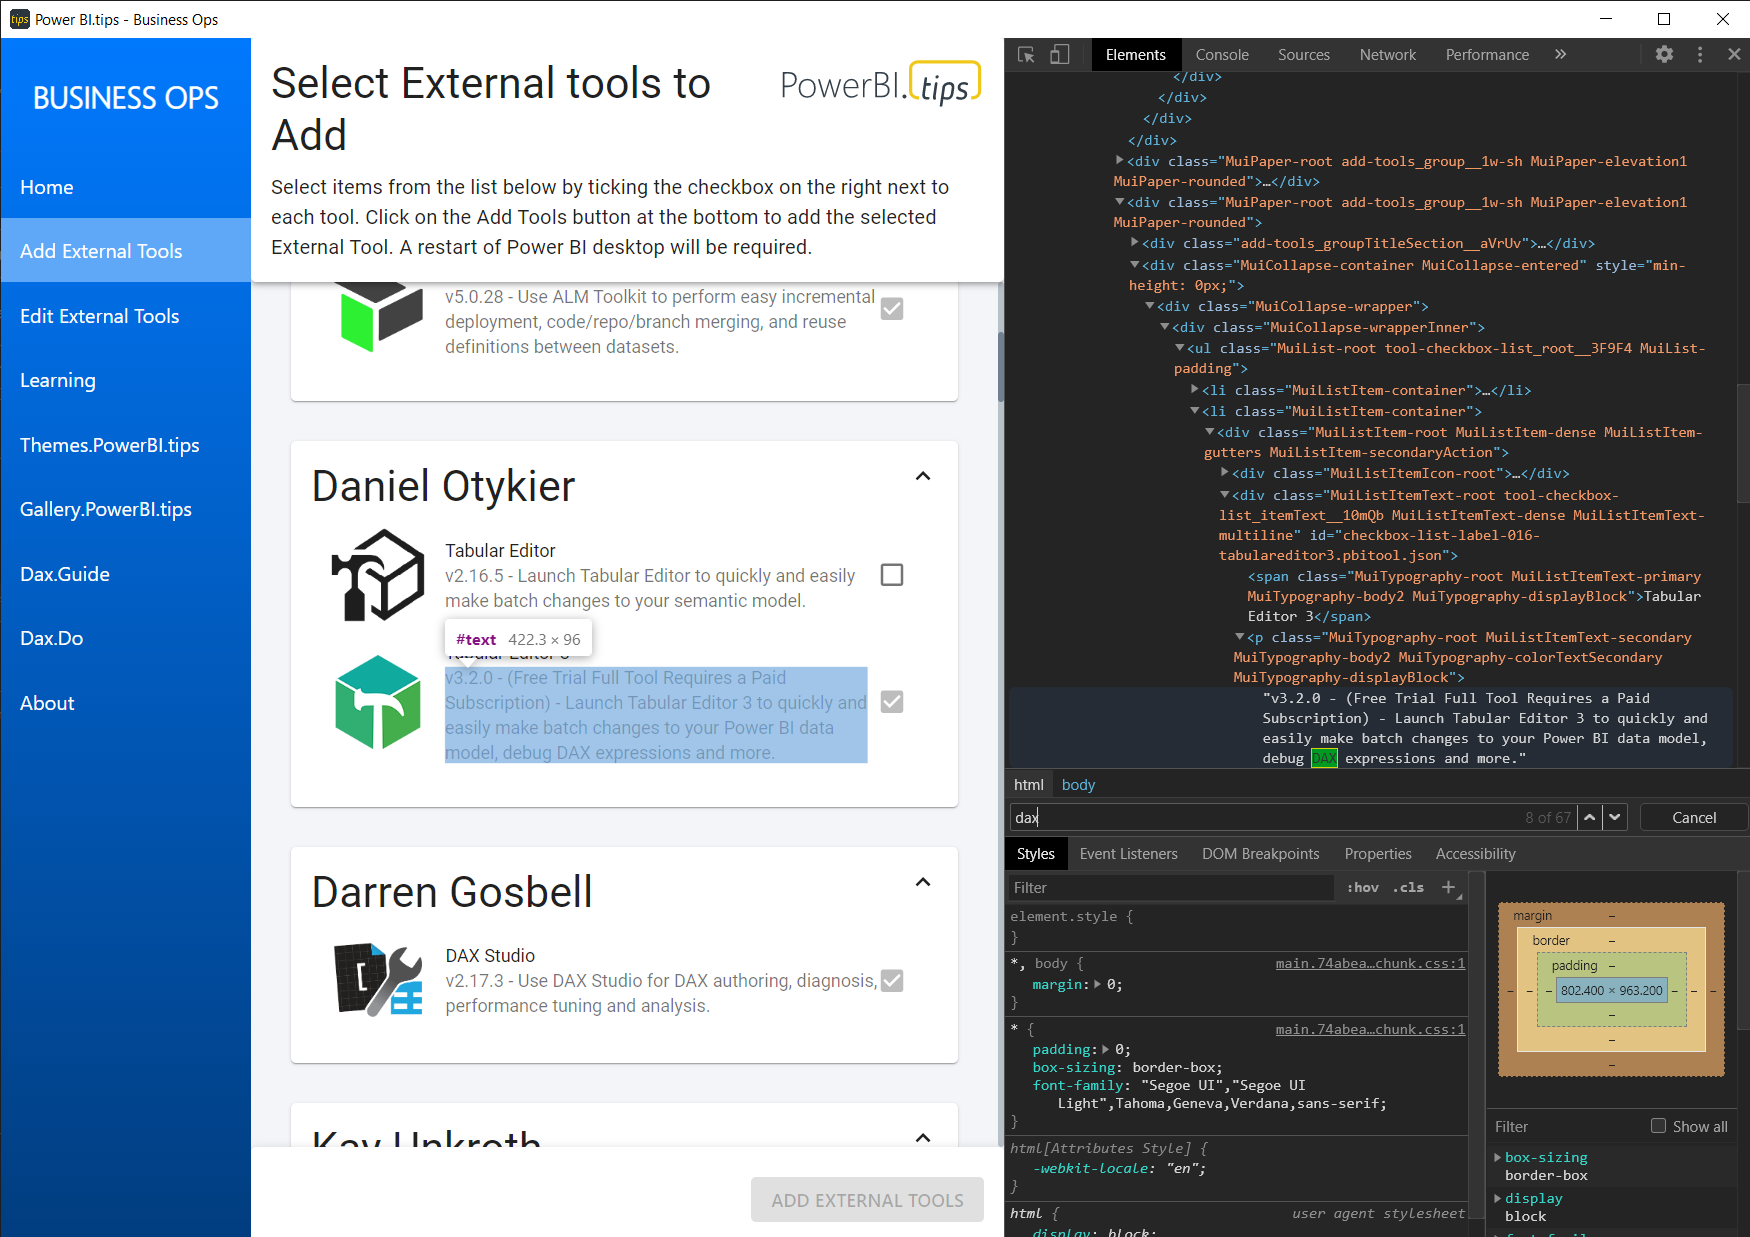1750x1237 pixels.
Task: Check the Tabular Editor v2.16.5 checkbox
Action: (x=892, y=575)
